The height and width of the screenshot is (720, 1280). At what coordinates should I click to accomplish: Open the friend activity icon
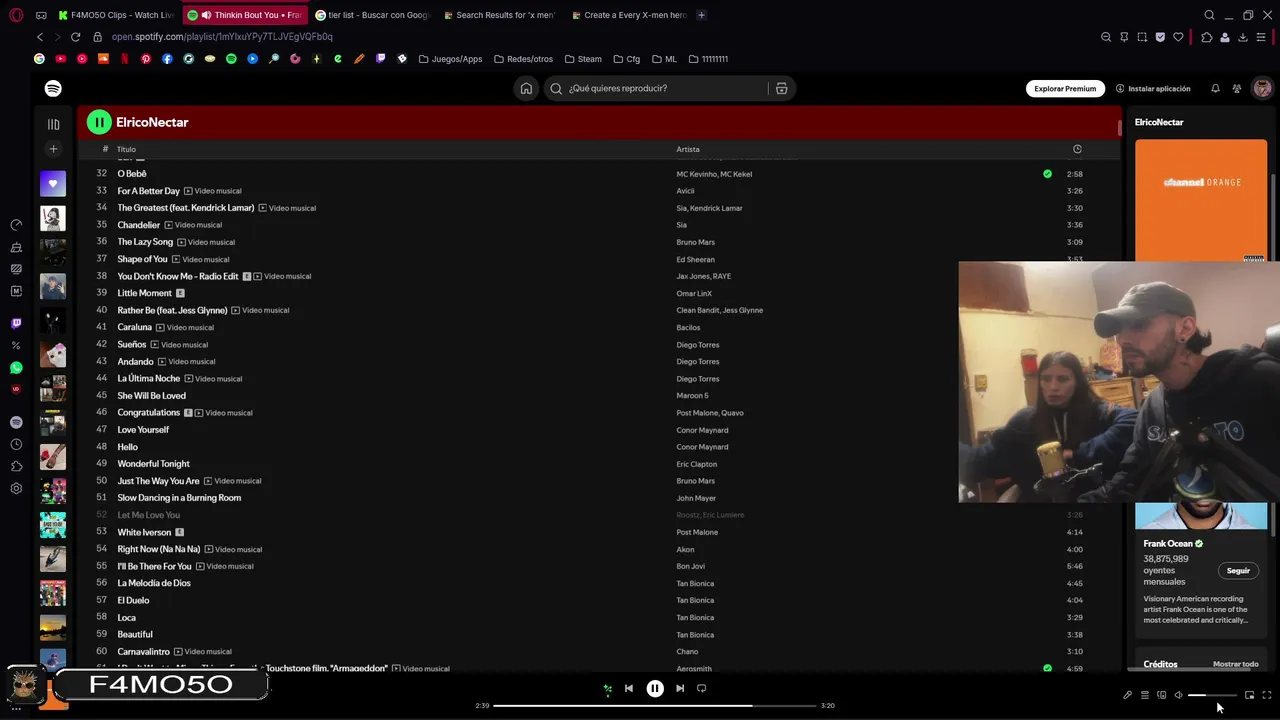click(x=1237, y=89)
